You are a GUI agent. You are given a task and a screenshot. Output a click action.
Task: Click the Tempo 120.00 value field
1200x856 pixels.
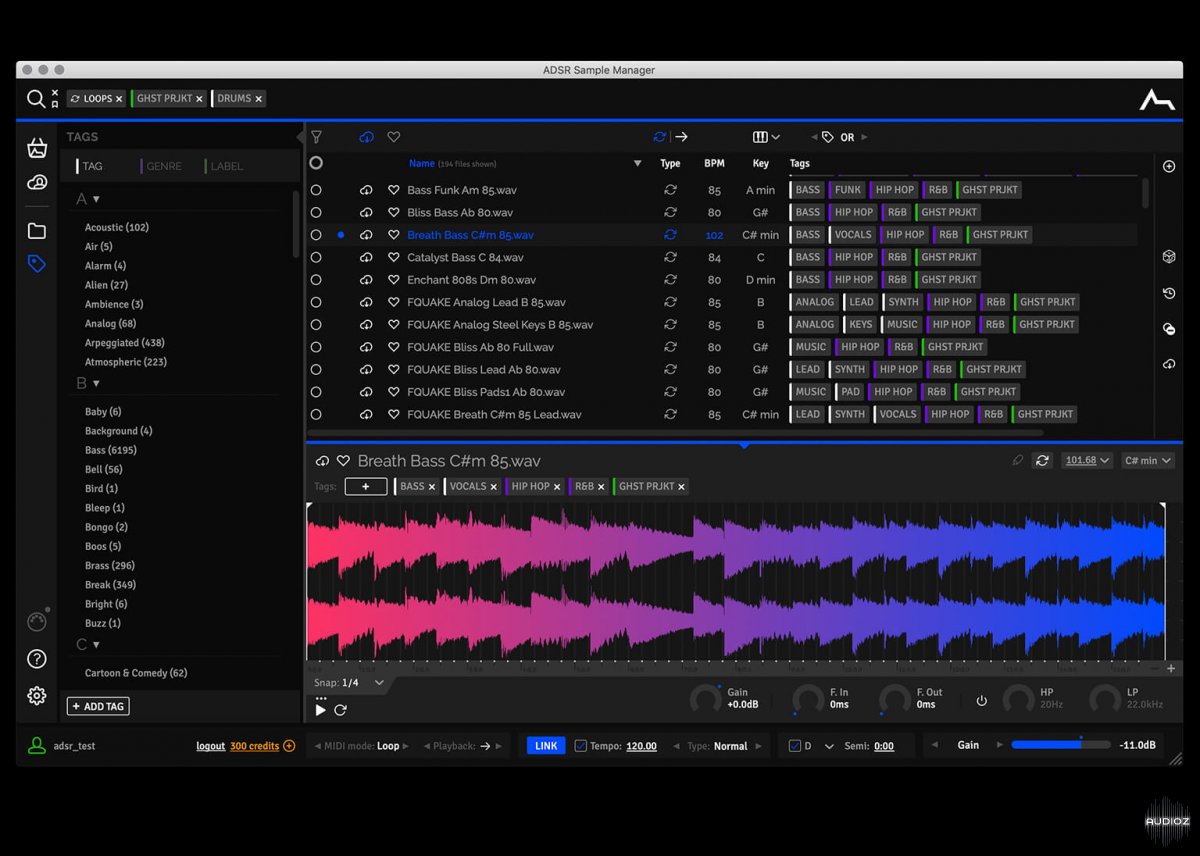coord(641,746)
